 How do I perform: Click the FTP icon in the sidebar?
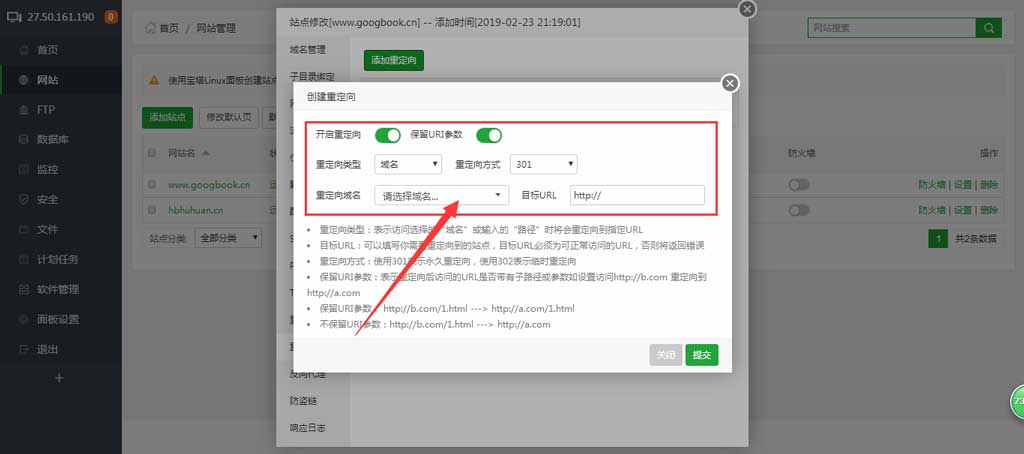(24, 110)
